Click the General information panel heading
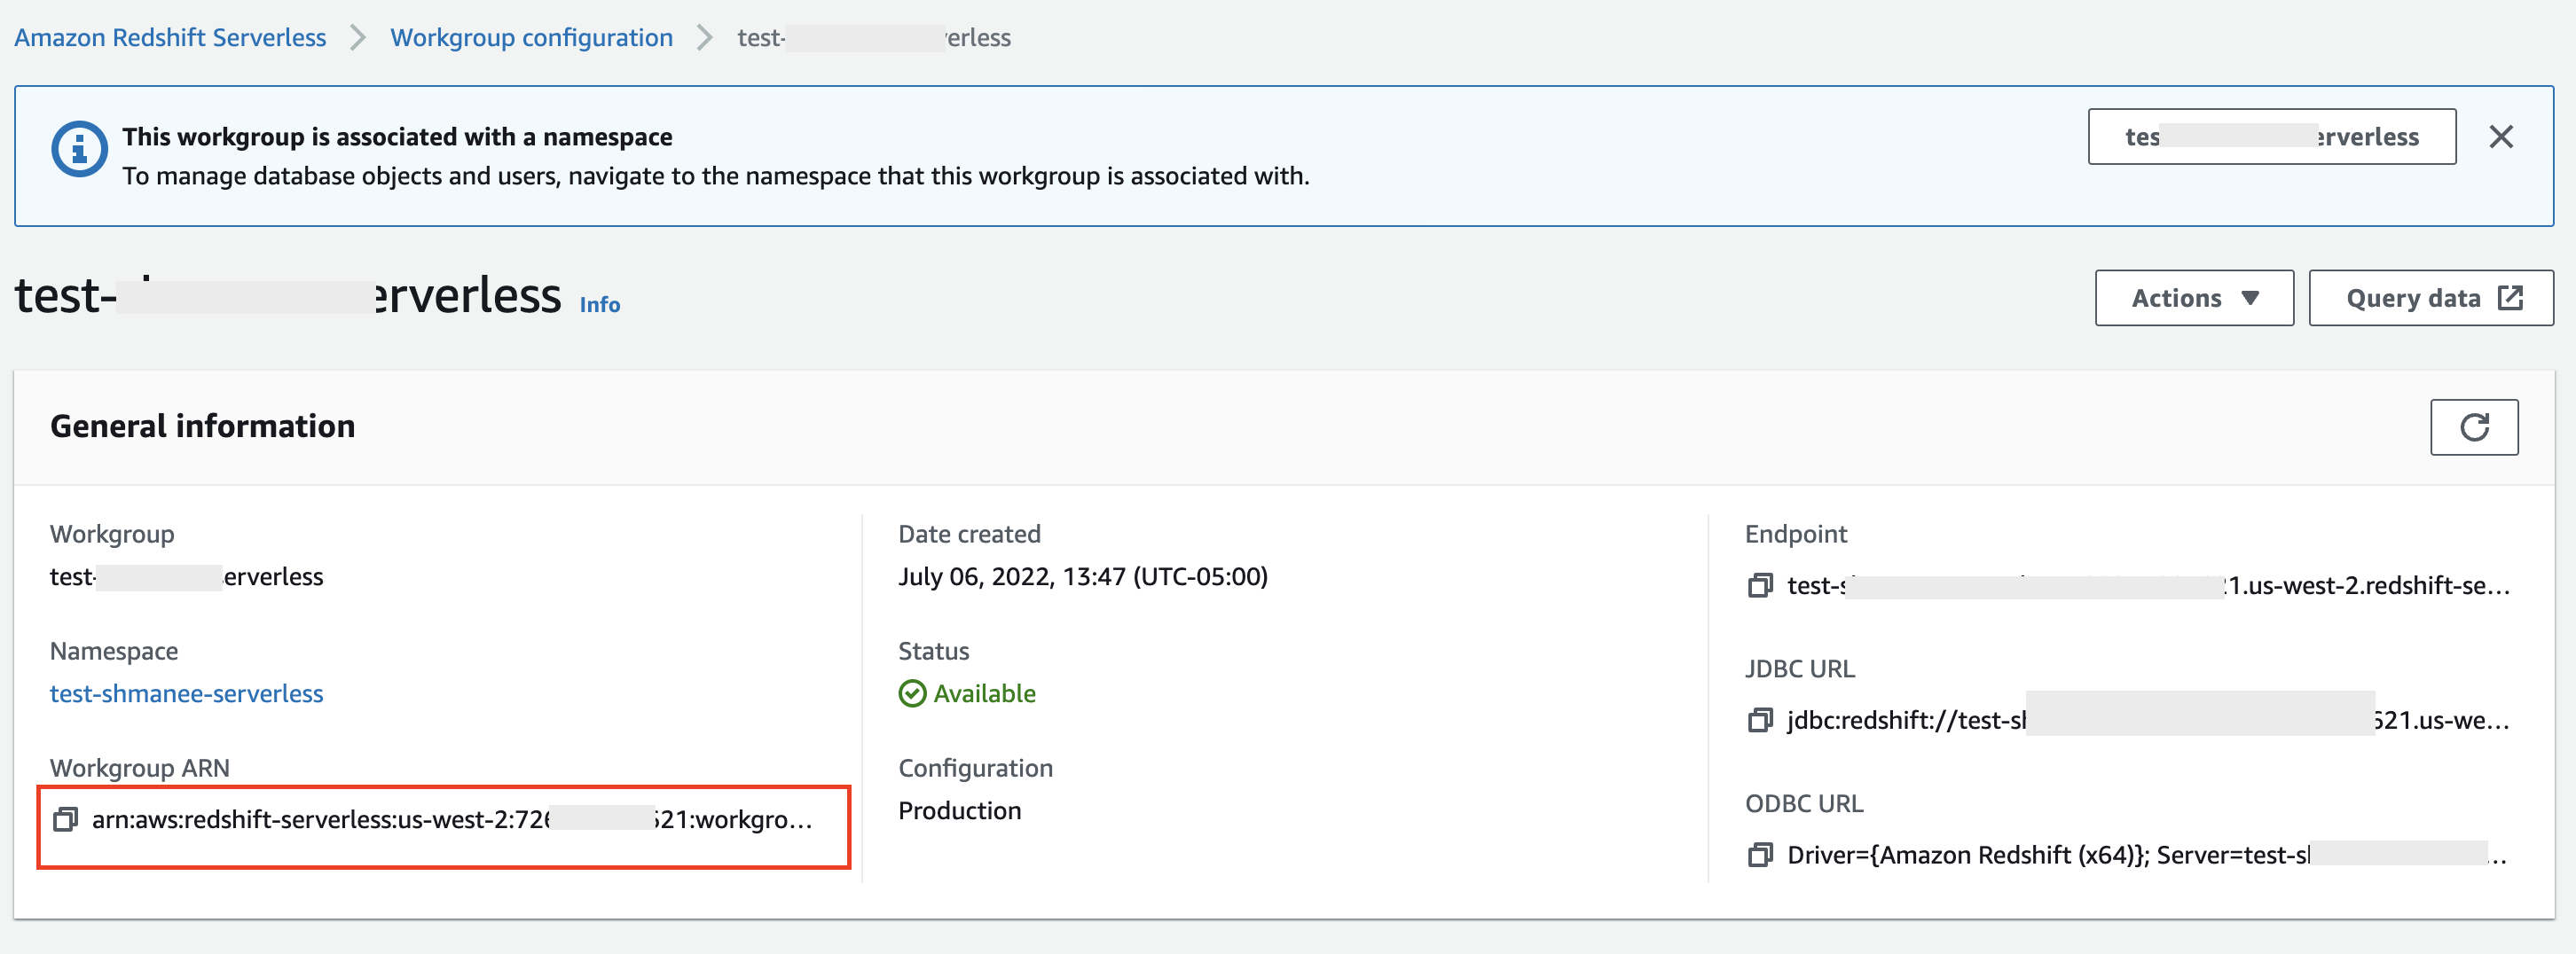Image resolution: width=2576 pixels, height=954 pixels. point(202,427)
